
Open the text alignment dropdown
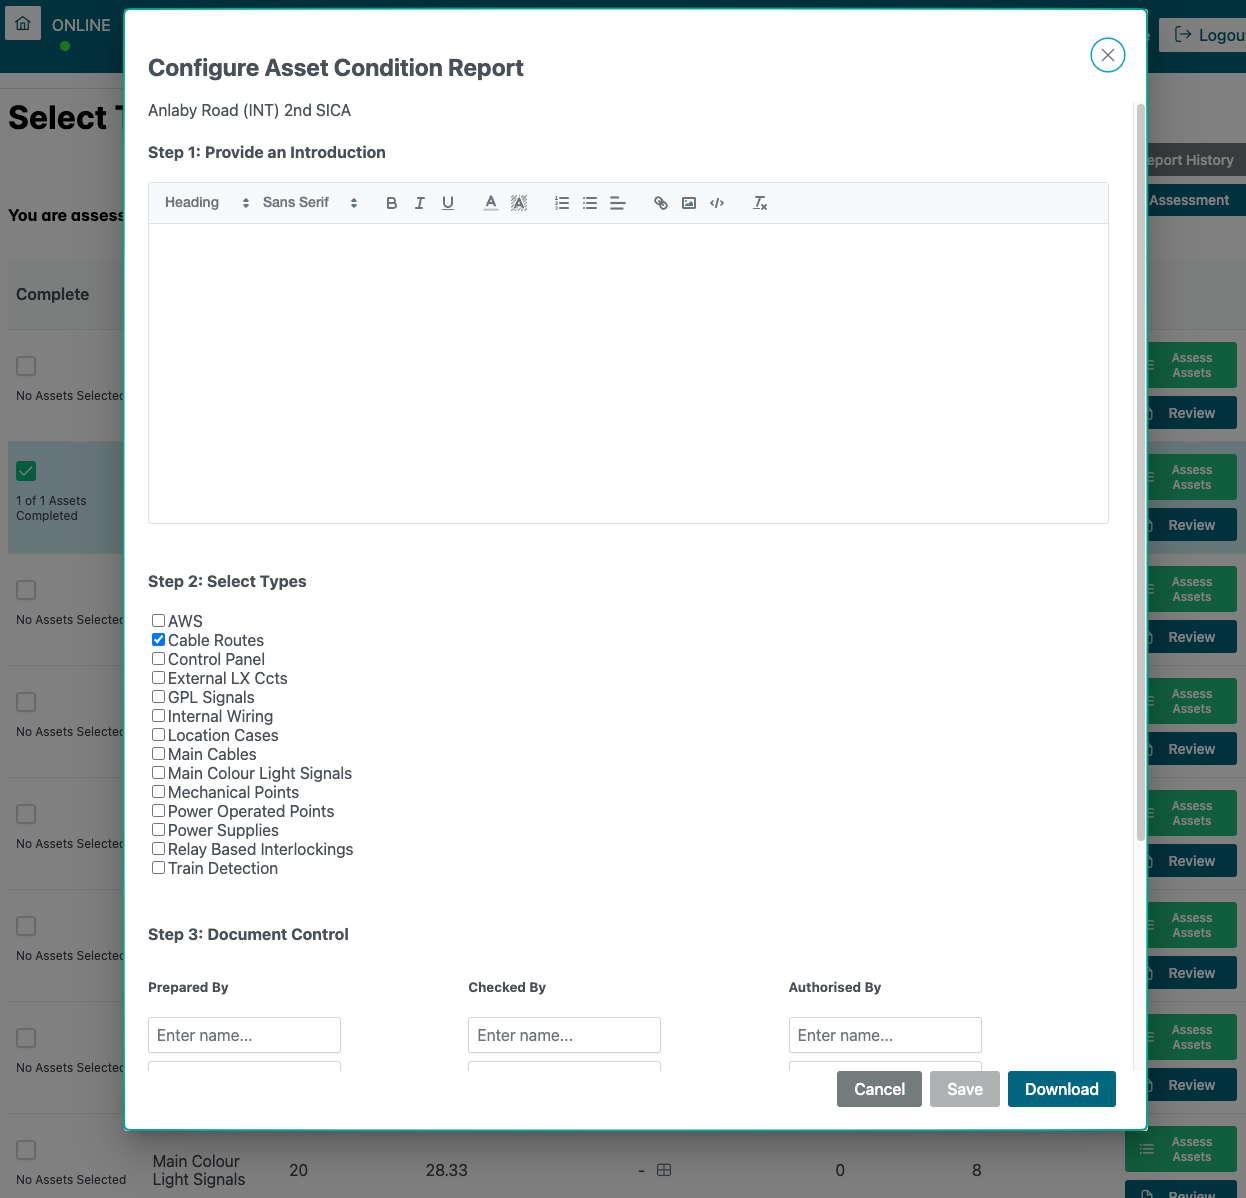pos(618,203)
